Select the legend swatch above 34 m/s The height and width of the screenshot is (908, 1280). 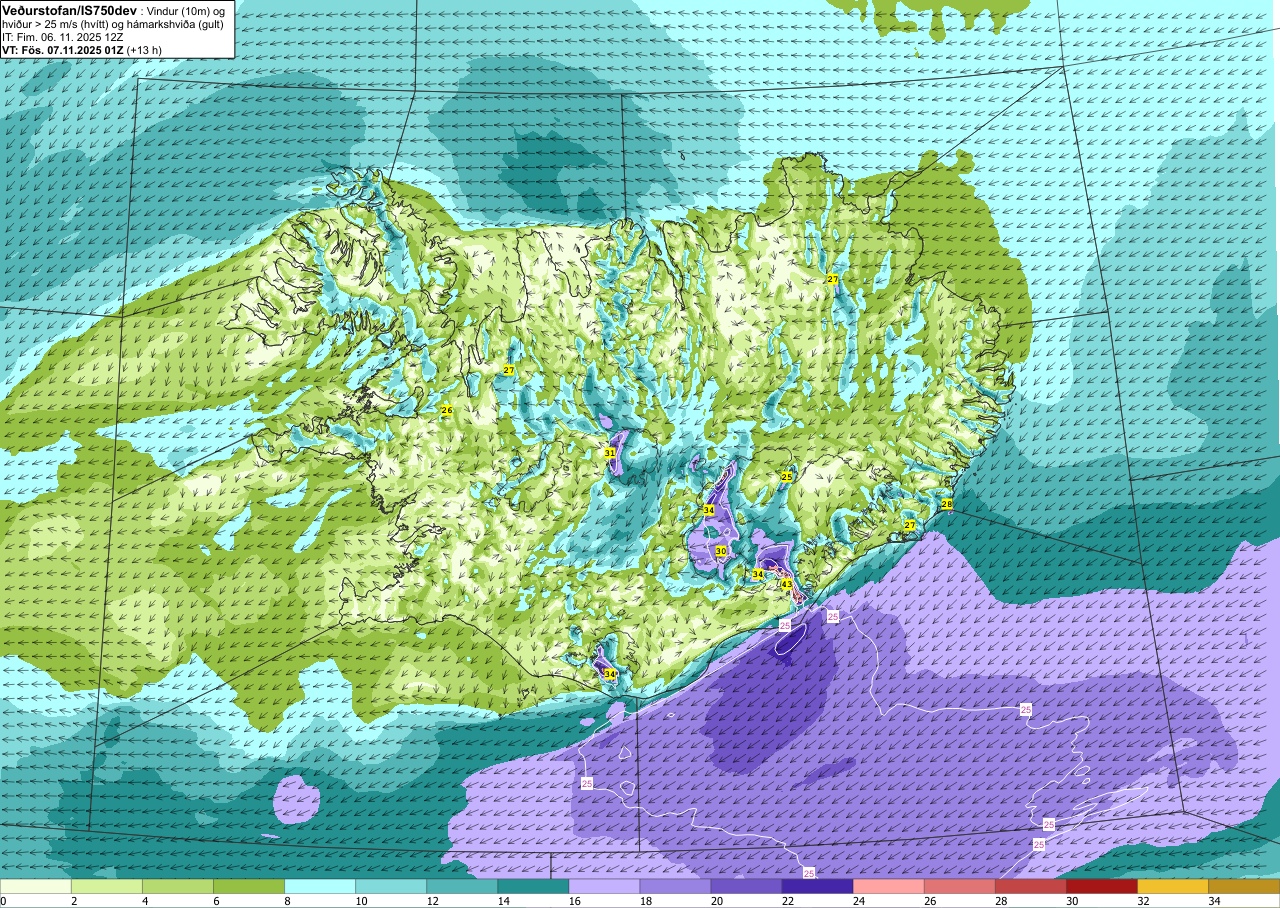pos(1244,886)
